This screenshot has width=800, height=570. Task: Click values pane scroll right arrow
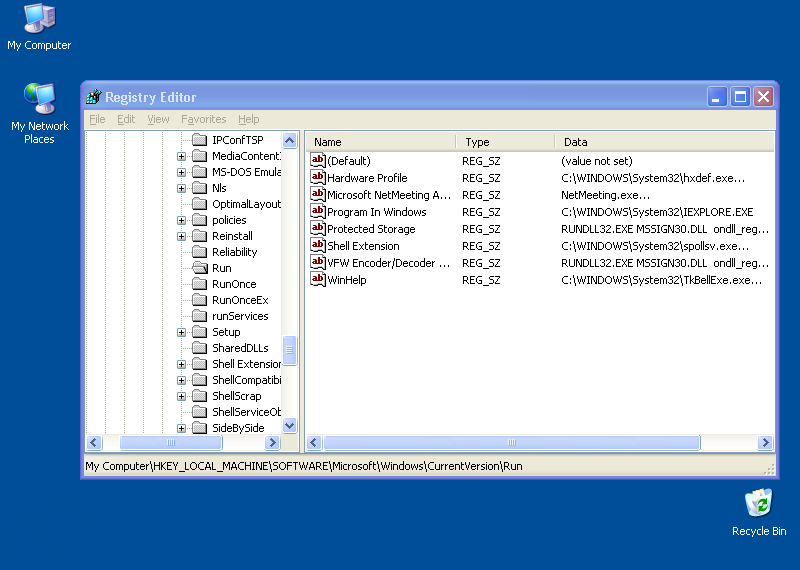[x=765, y=442]
